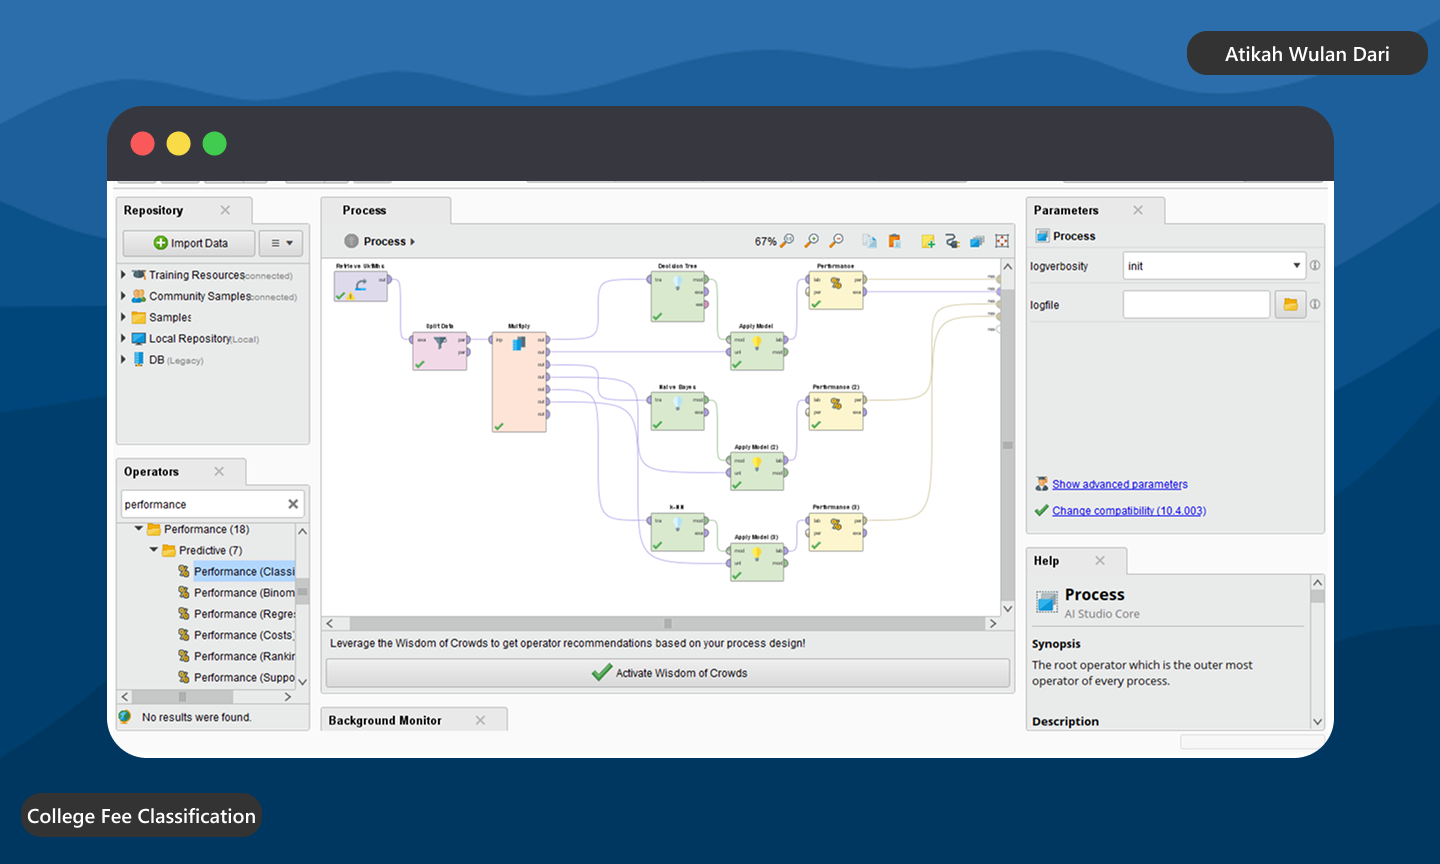
Task: Click the grey up-arrow beside Process breadcrumb
Action: (x=351, y=241)
